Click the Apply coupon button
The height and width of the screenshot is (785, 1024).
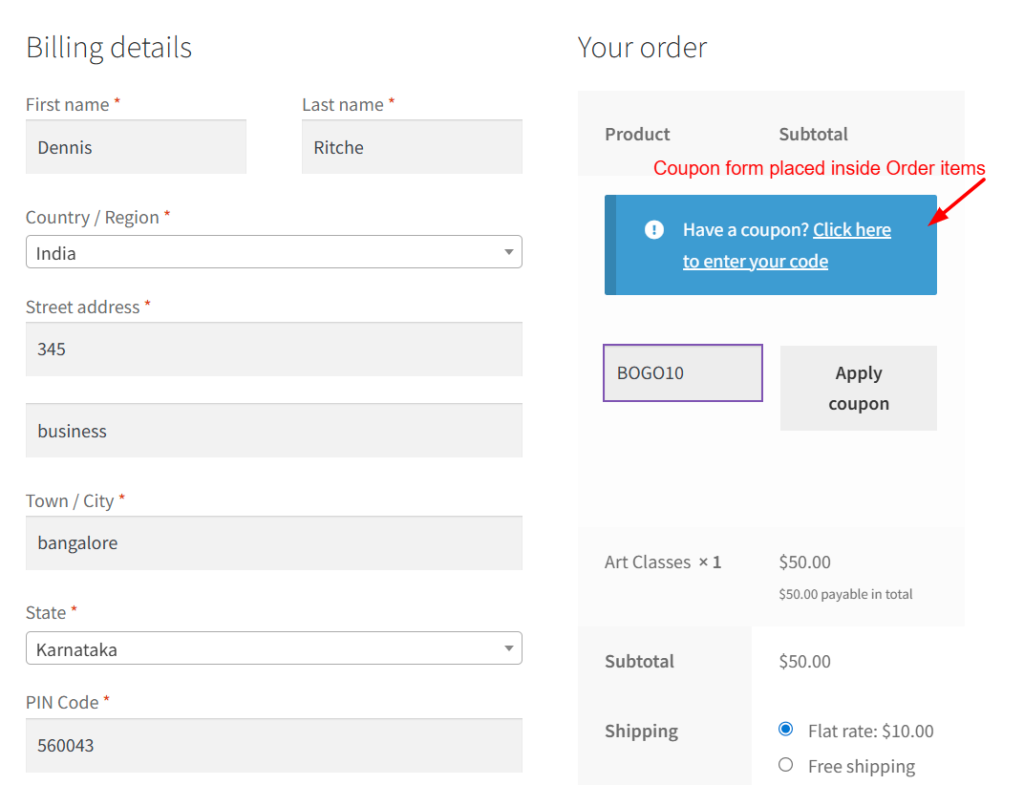(x=857, y=388)
